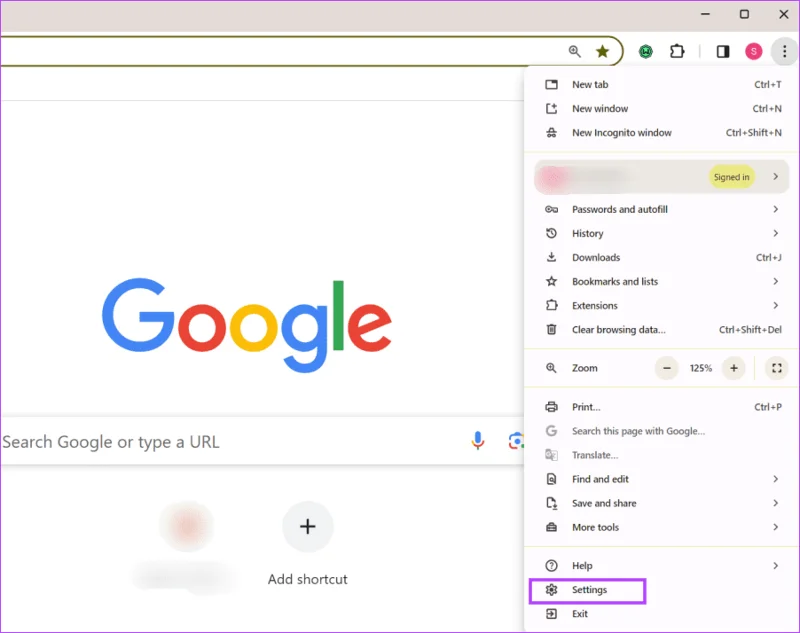Click the bookmark star in address bar
The height and width of the screenshot is (633, 800).
pyautogui.click(x=603, y=51)
